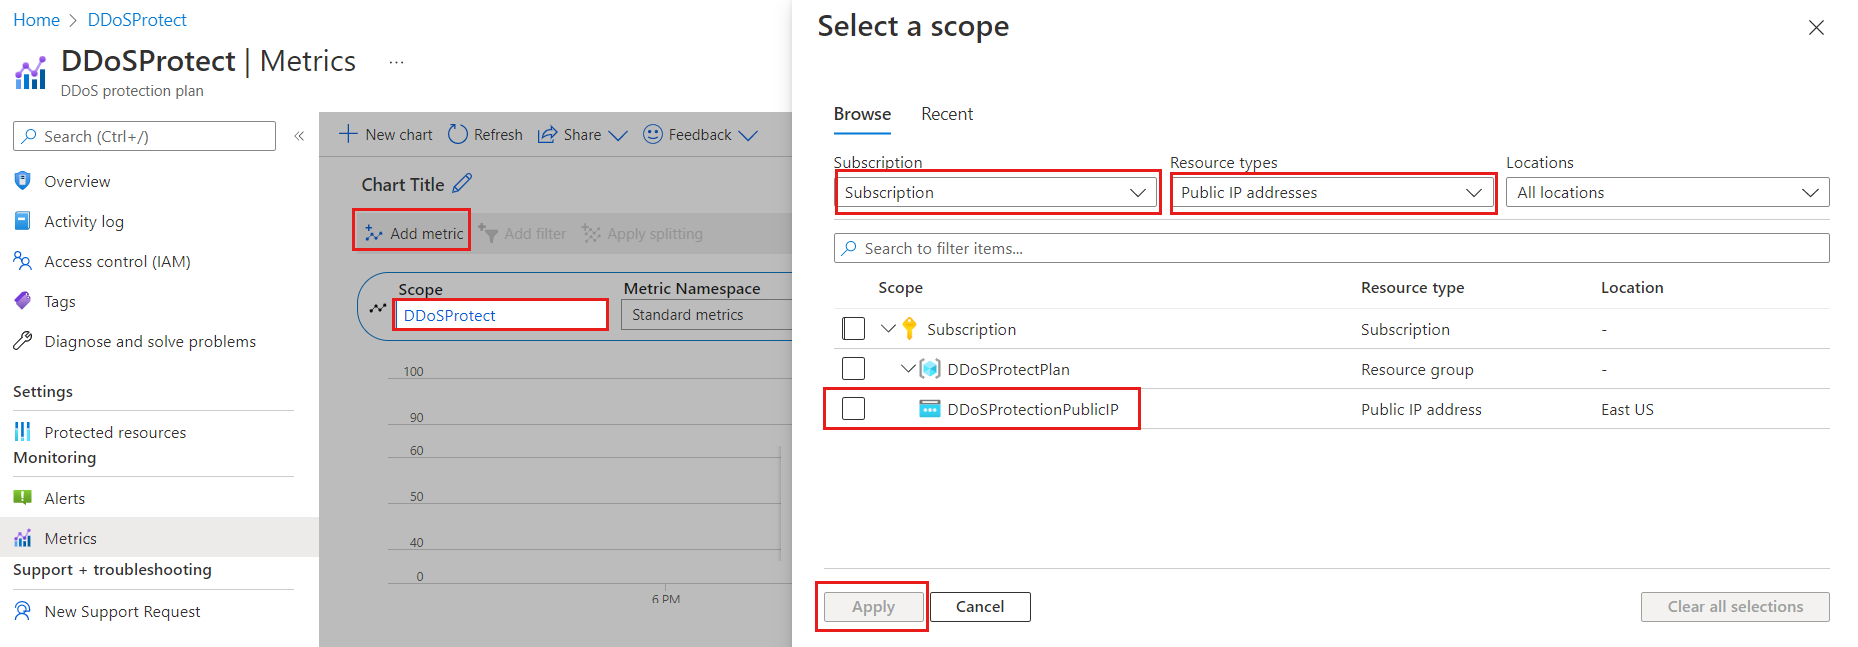Check the Subscription scope checkbox
The width and height of the screenshot is (1858, 647).
(x=853, y=329)
